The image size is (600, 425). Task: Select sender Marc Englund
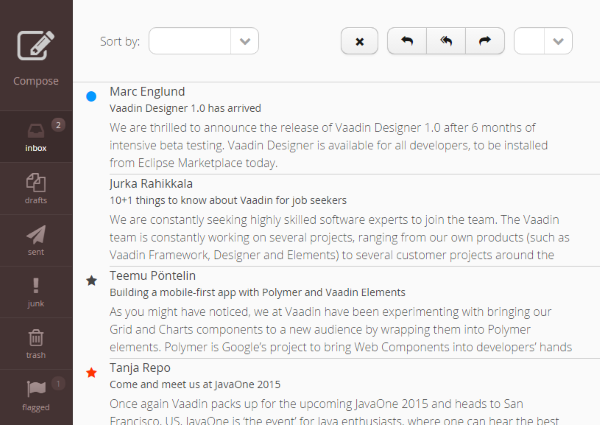pos(147,92)
